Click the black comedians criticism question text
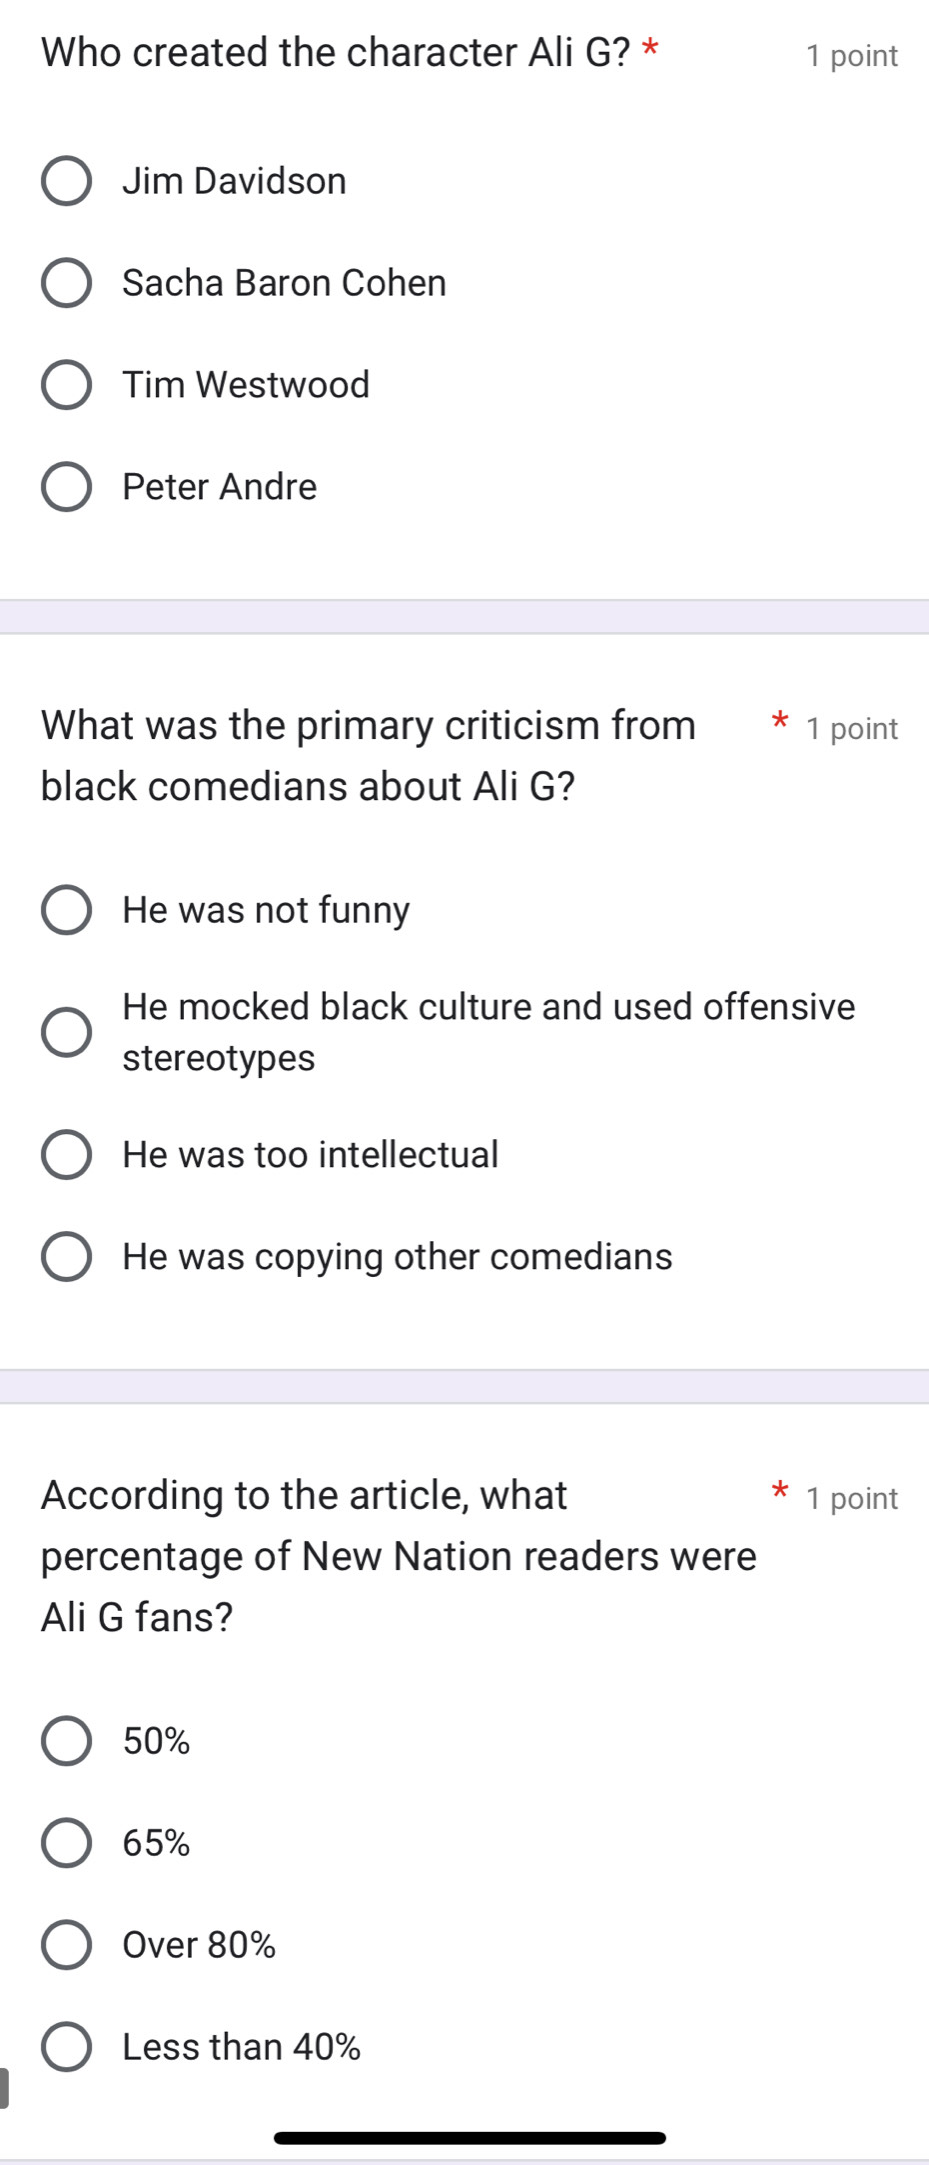Image resolution: width=929 pixels, height=2165 pixels. pos(368,755)
